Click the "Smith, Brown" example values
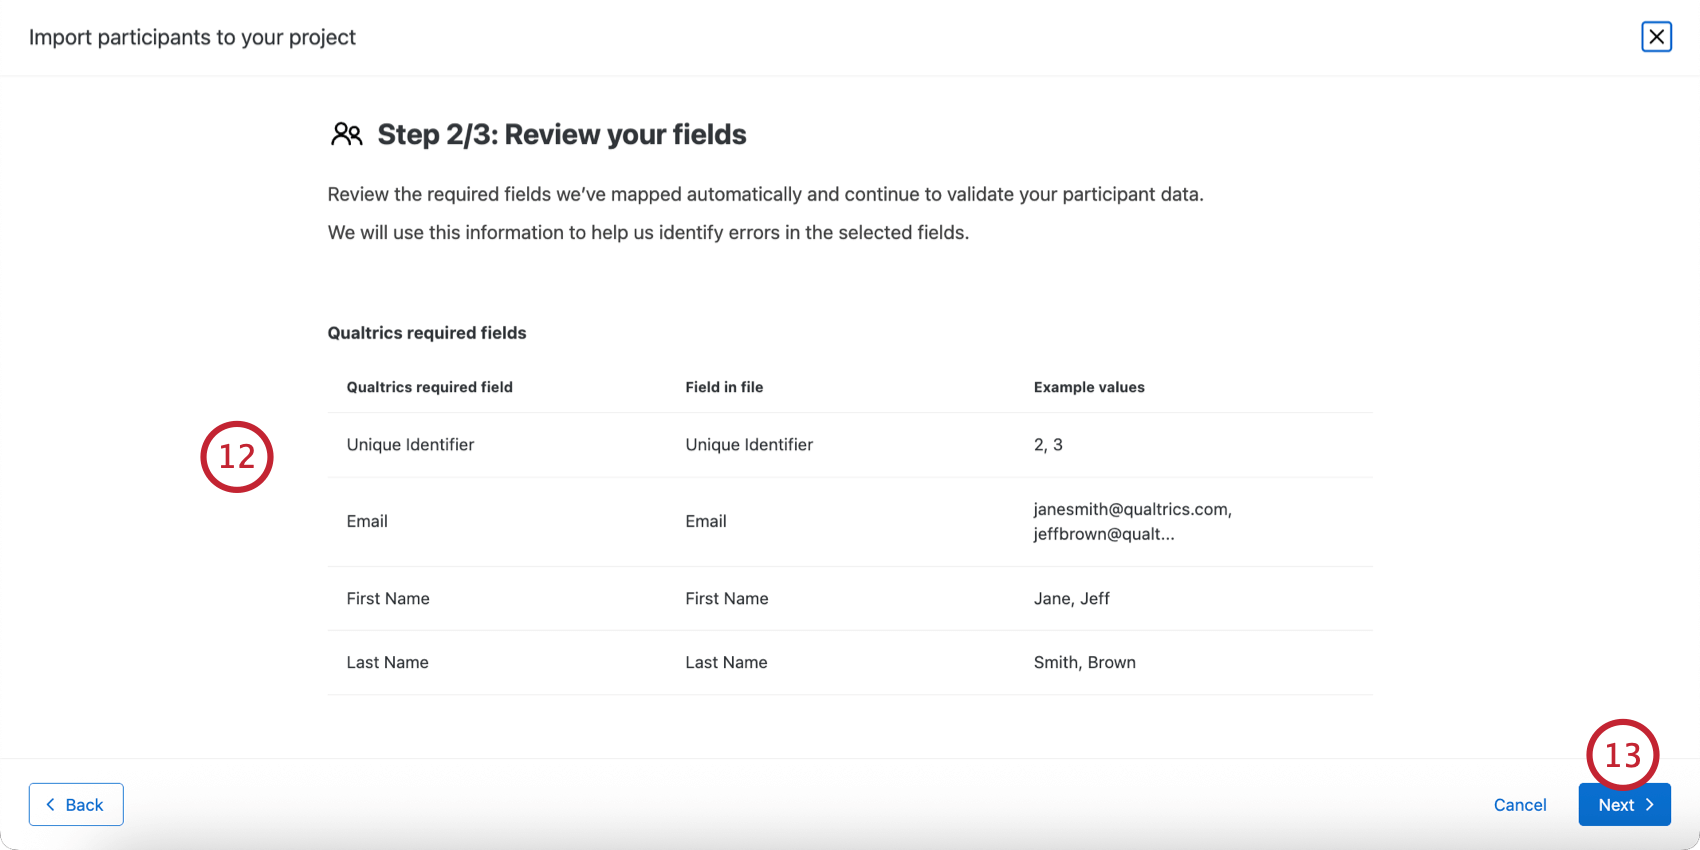 tap(1084, 663)
